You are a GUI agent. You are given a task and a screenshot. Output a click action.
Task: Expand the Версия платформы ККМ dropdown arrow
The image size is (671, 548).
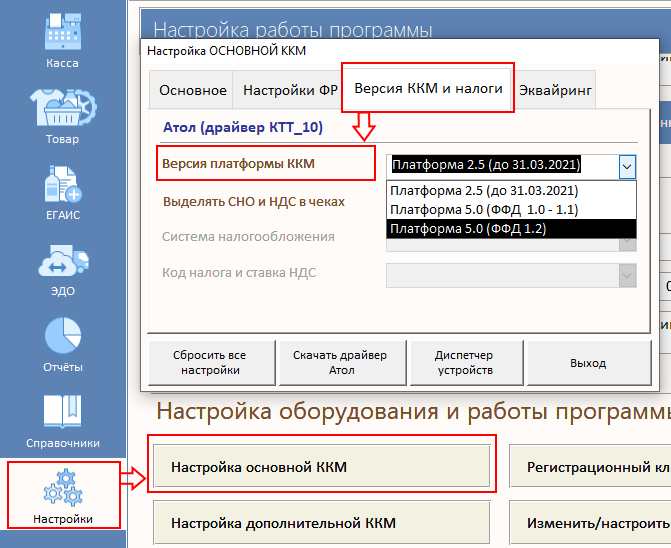627,166
